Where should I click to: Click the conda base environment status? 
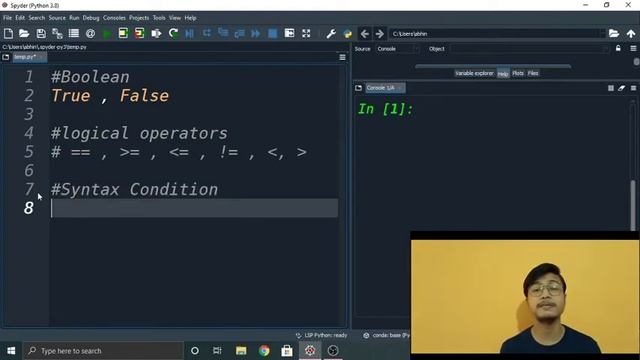386,336
